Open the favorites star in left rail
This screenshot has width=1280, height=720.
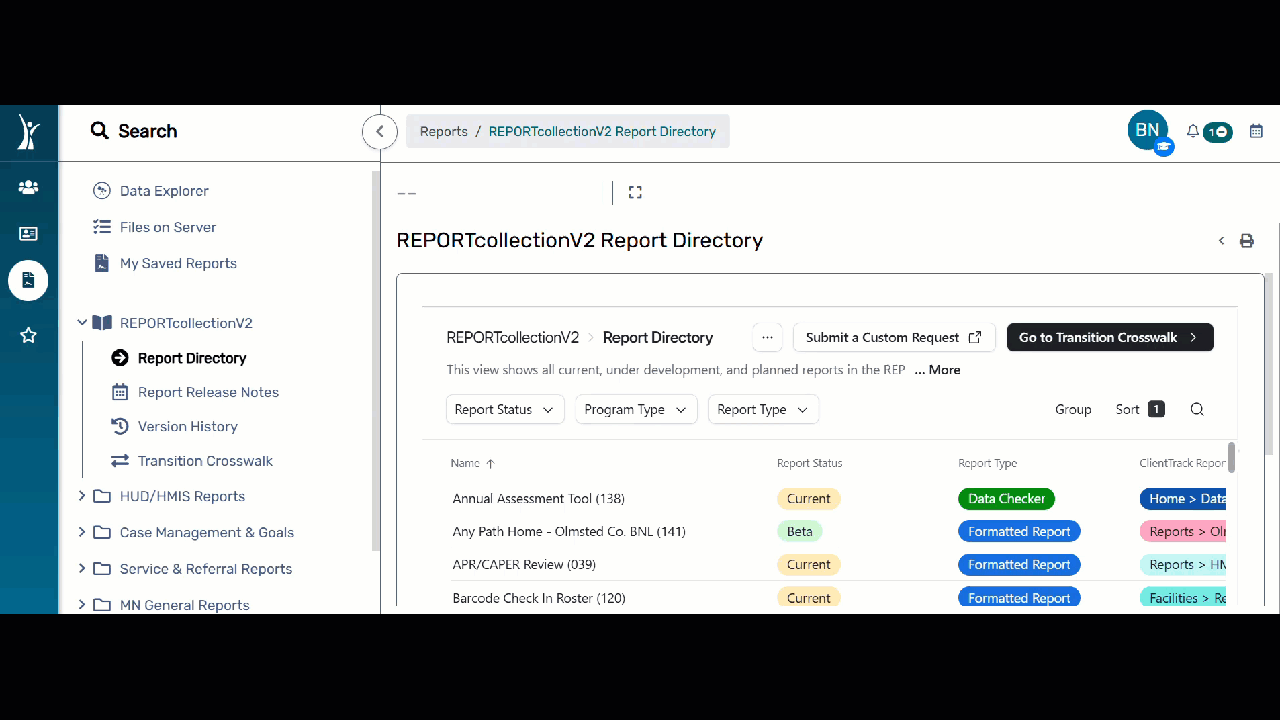(28, 335)
